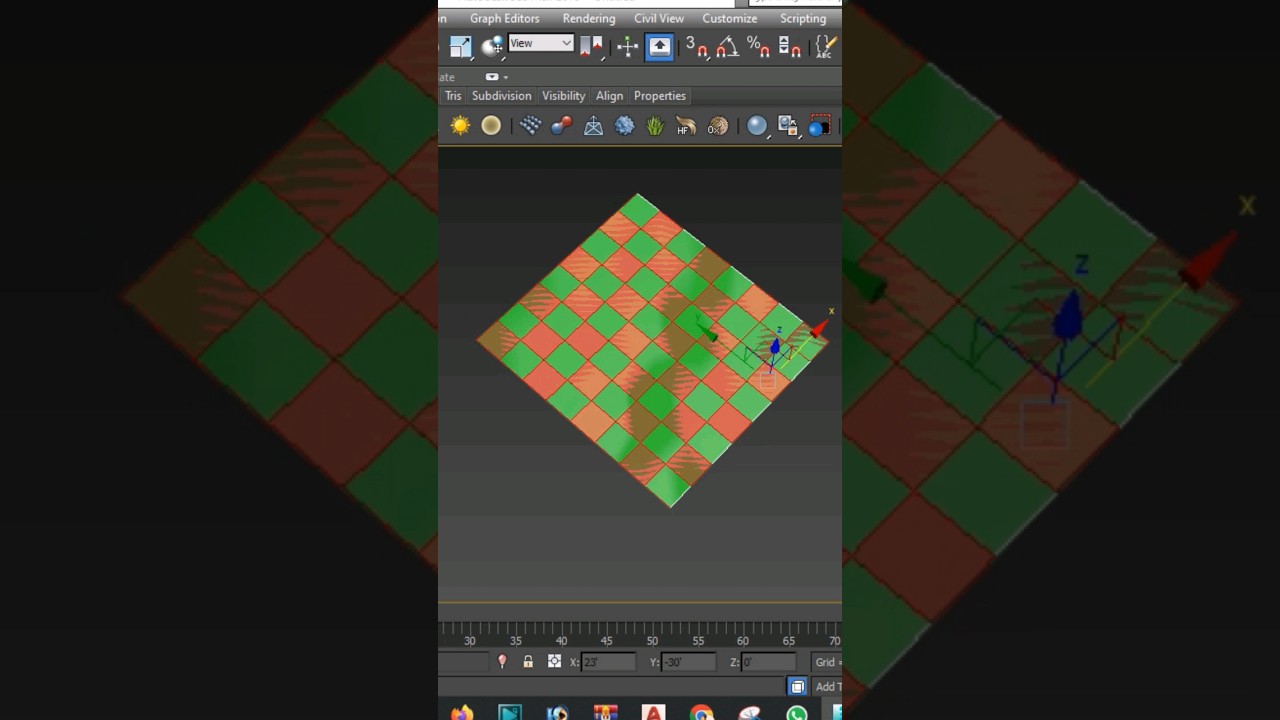Click the red-blue molecule icon
Image resolution: width=1280 pixels, height=720 pixels.
tap(562, 125)
